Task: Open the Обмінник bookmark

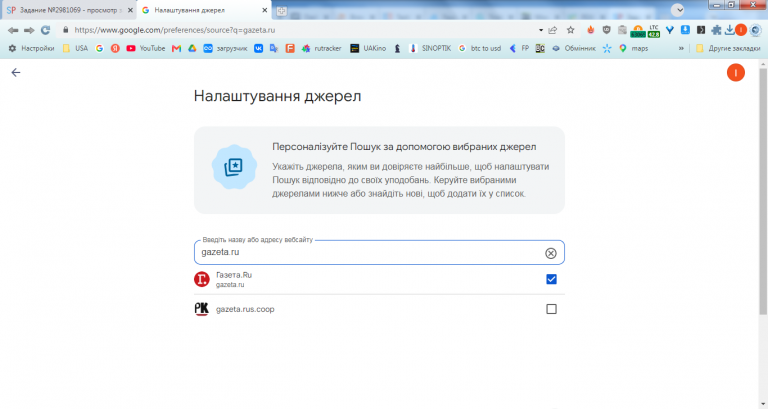Action: [574, 48]
